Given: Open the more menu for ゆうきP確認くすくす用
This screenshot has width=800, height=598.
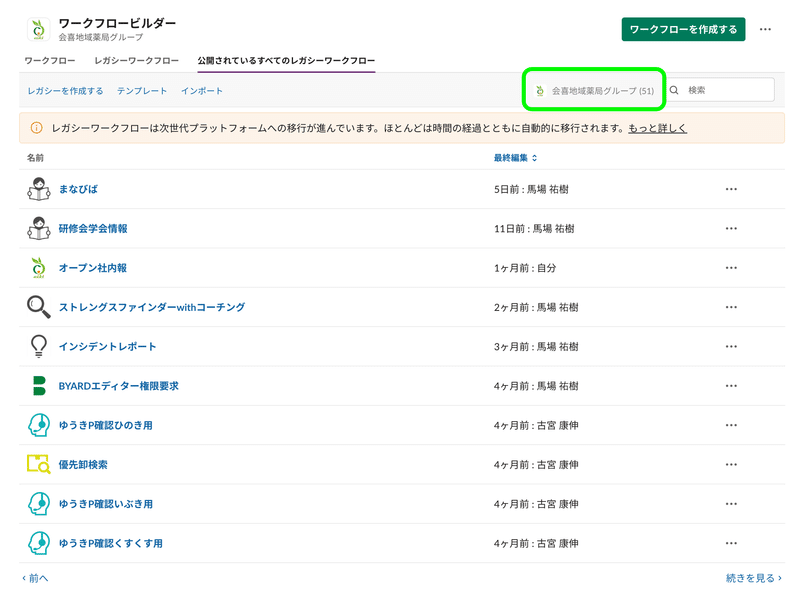Looking at the screenshot, I should click(x=731, y=543).
